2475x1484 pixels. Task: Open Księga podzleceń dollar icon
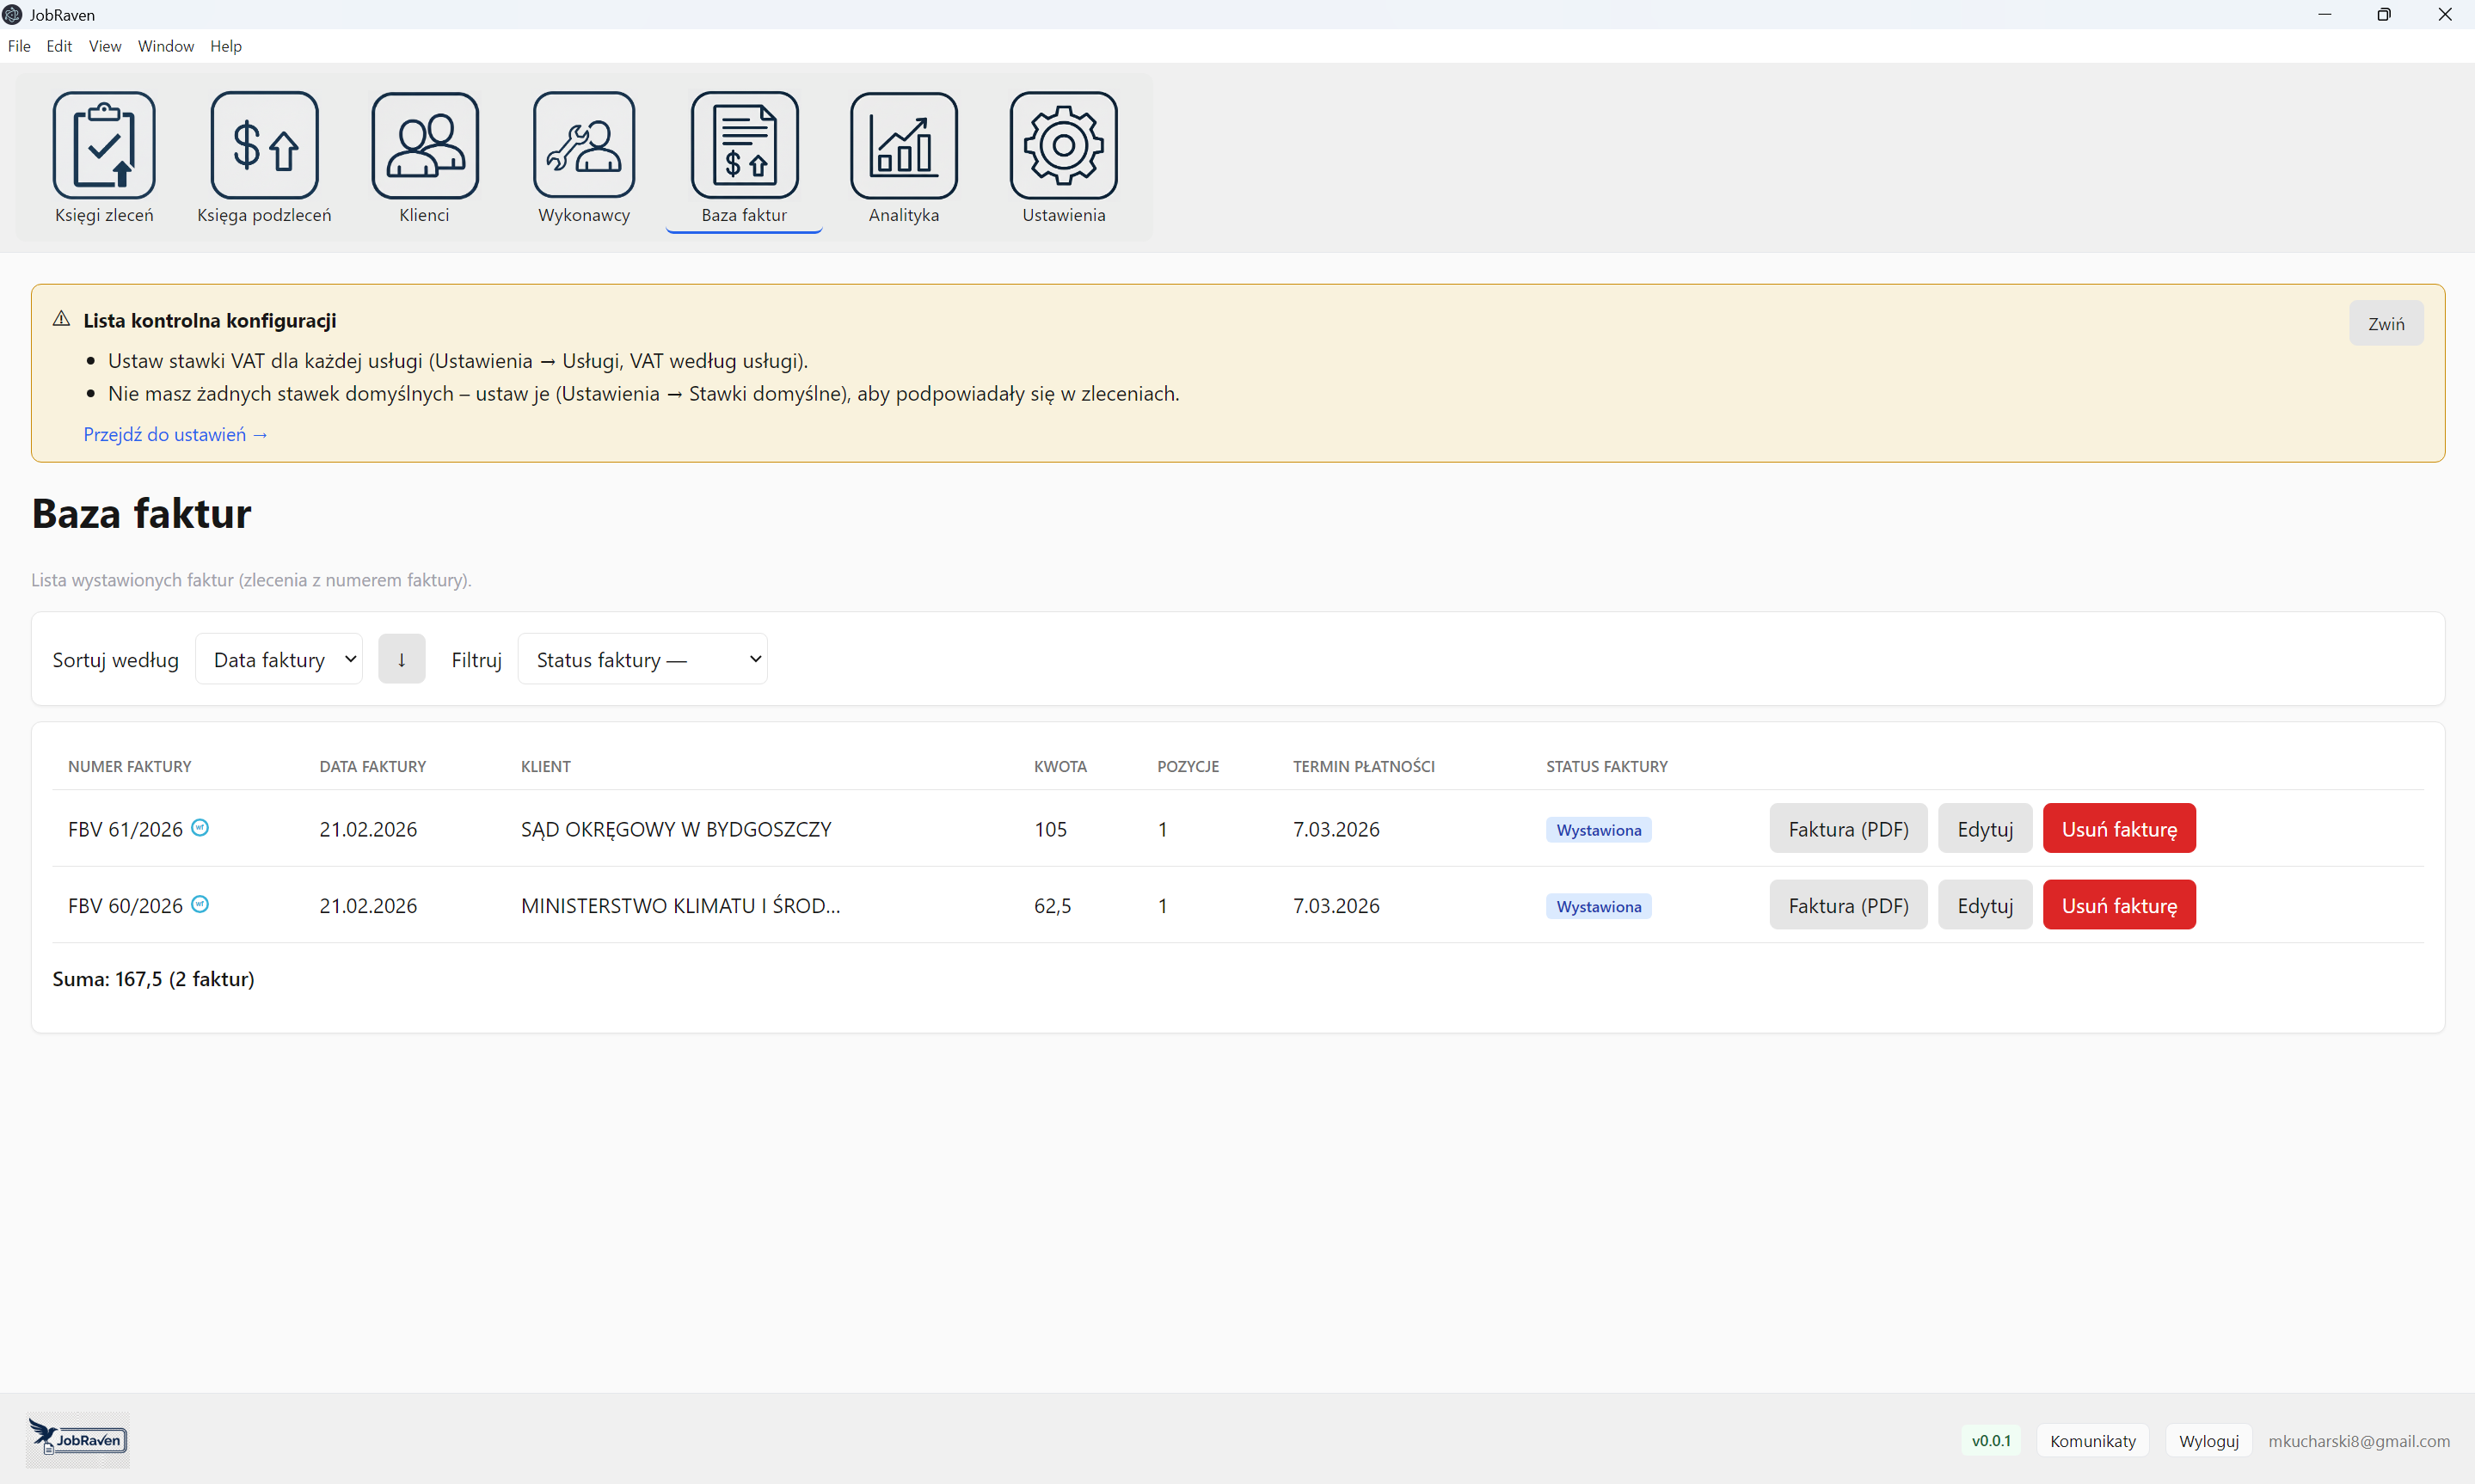(264, 146)
